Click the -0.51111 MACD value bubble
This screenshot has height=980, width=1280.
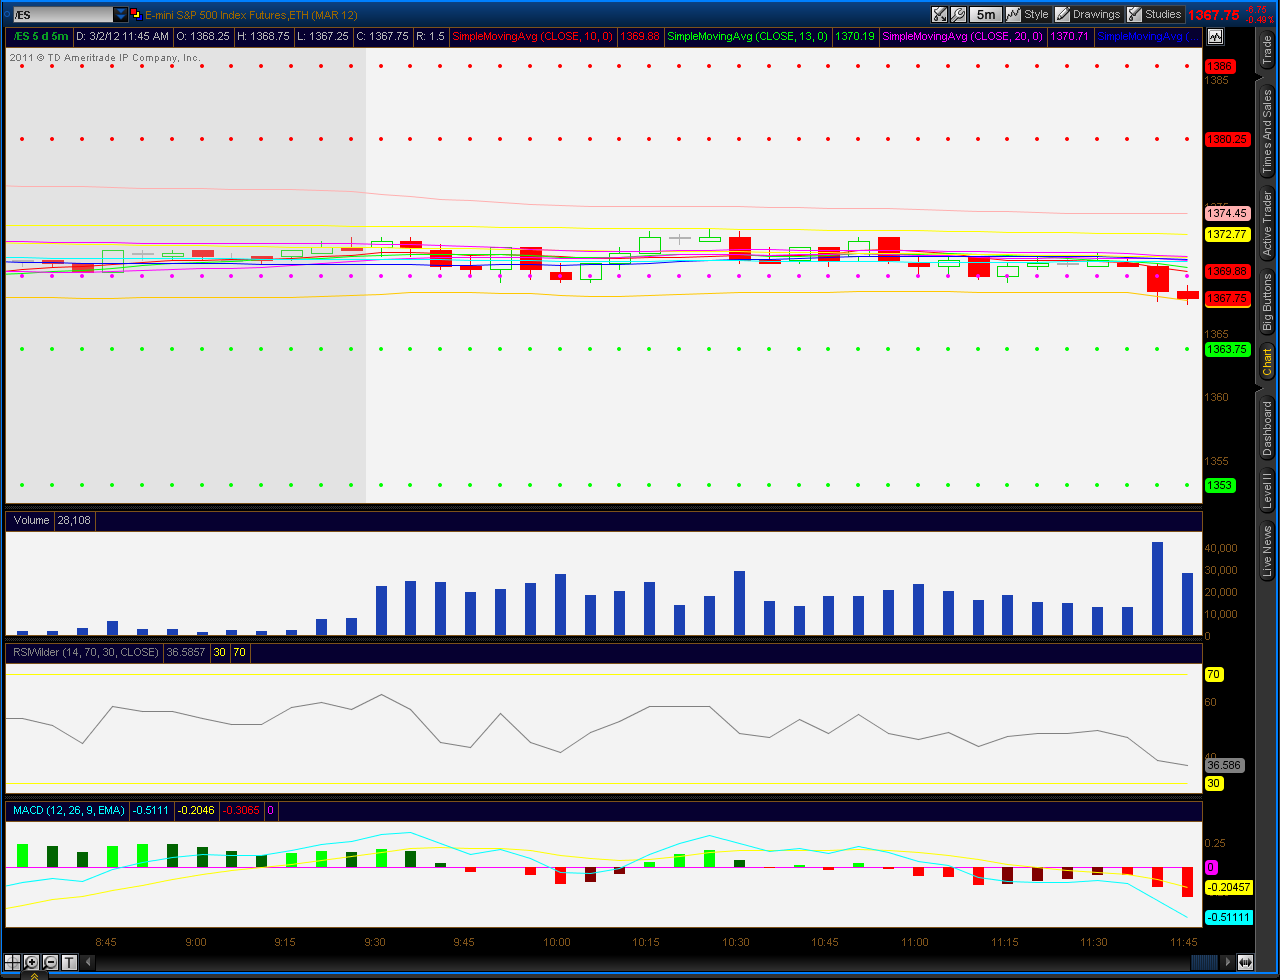(x=1229, y=917)
